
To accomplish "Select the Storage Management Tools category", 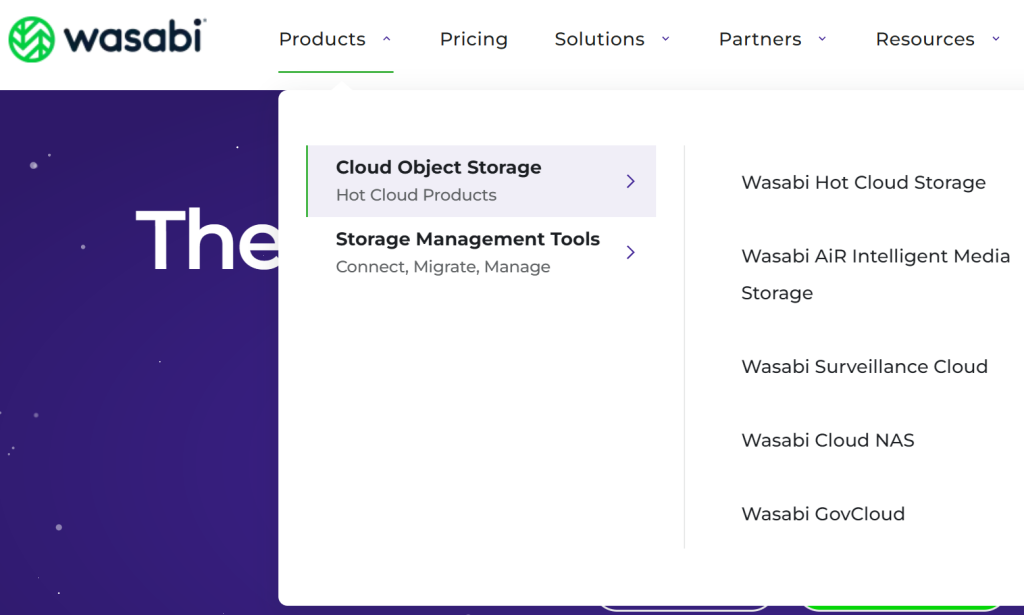I will (x=481, y=253).
